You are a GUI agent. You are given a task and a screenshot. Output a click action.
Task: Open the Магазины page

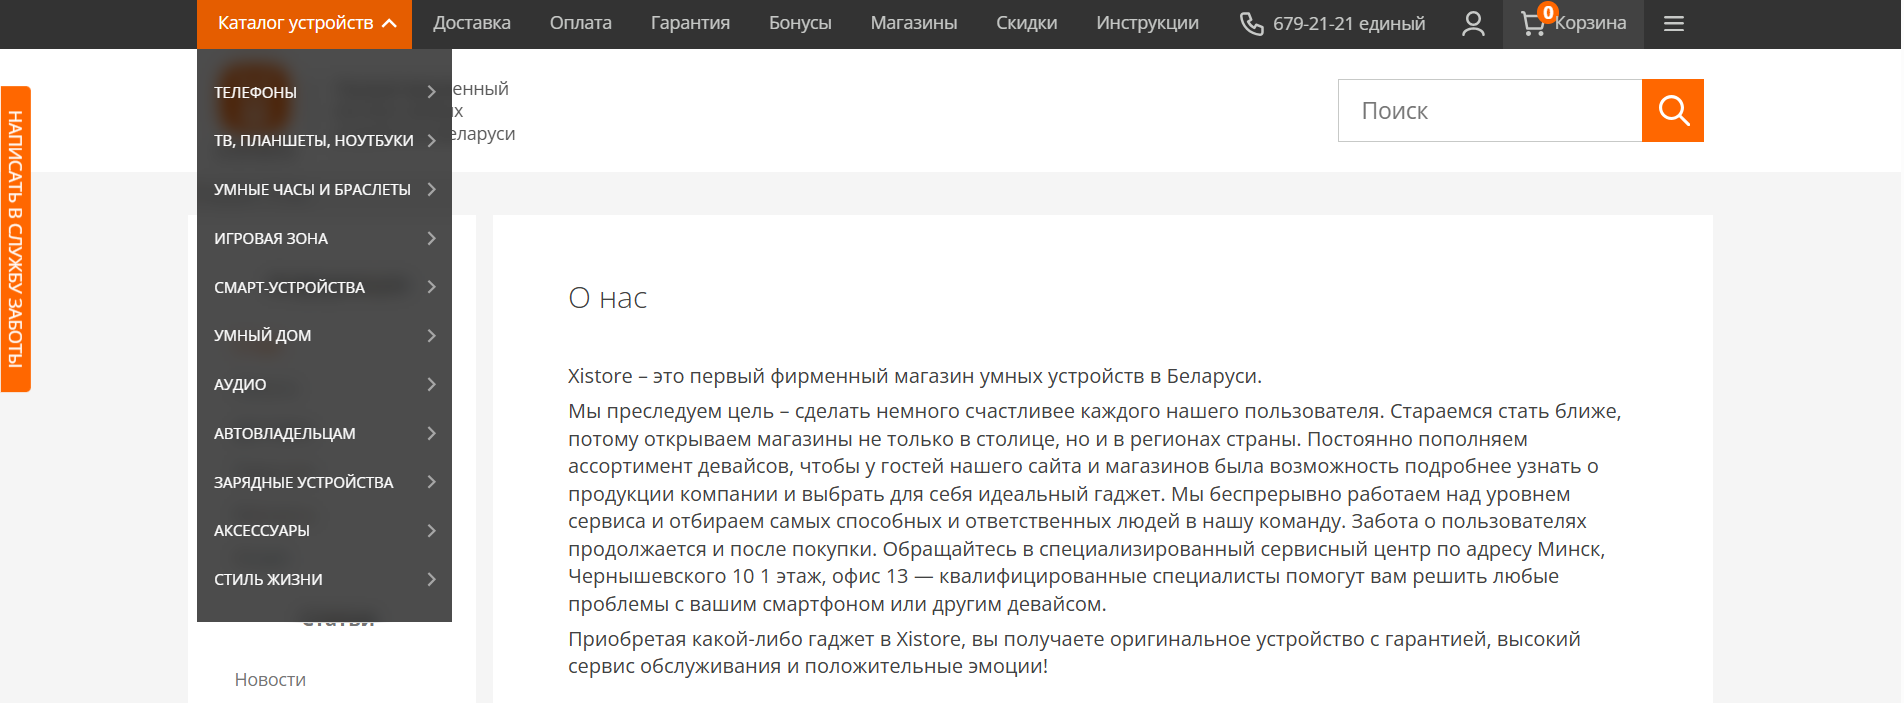914,23
